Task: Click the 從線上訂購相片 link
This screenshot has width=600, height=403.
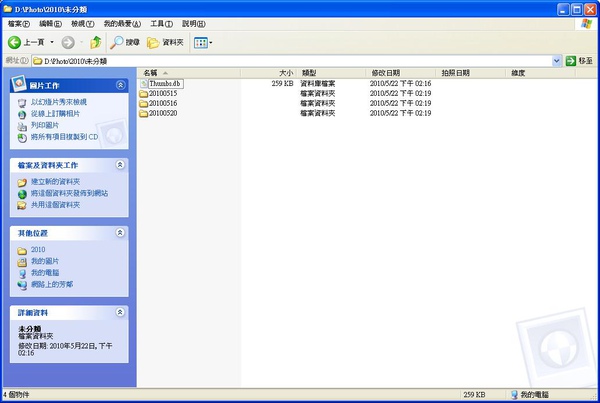Action: pyautogui.click(x=55, y=114)
